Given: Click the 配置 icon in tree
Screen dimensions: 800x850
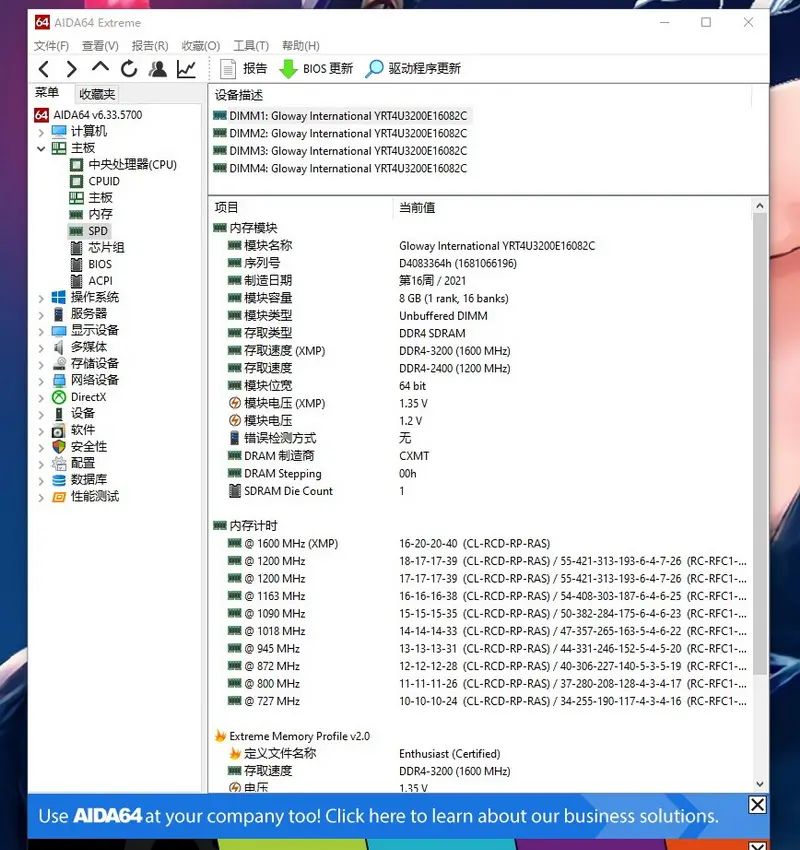Looking at the screenshot, I should 59,463.
